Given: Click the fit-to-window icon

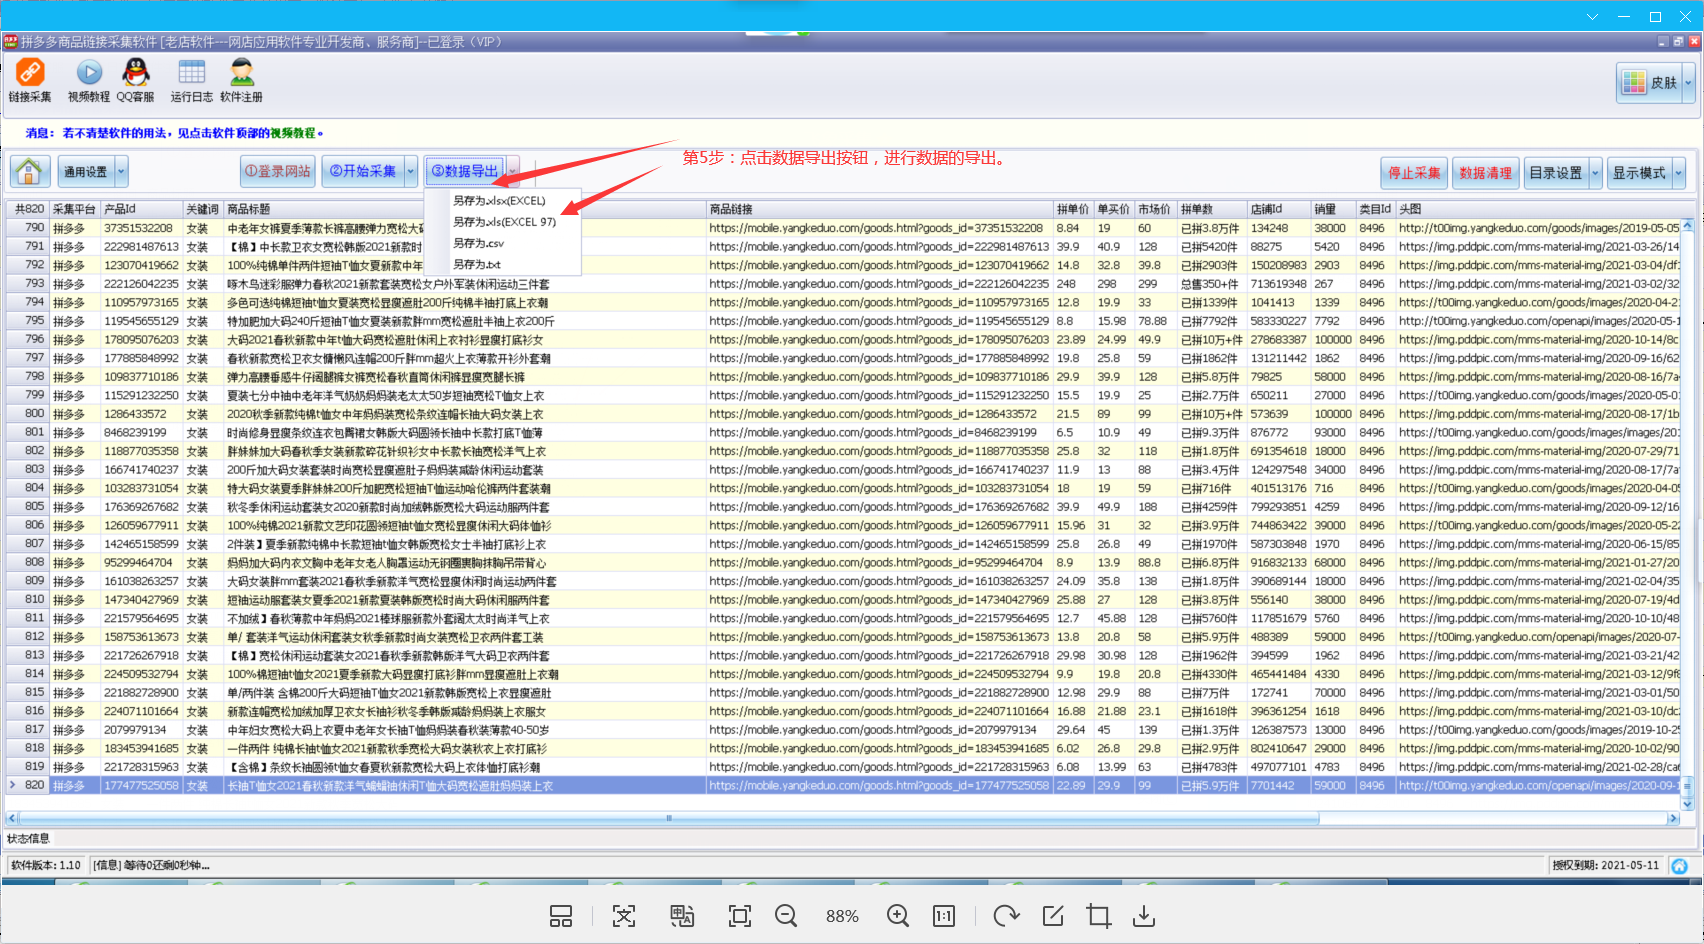Looking at the screenshot, I should [x=740, y=916].
